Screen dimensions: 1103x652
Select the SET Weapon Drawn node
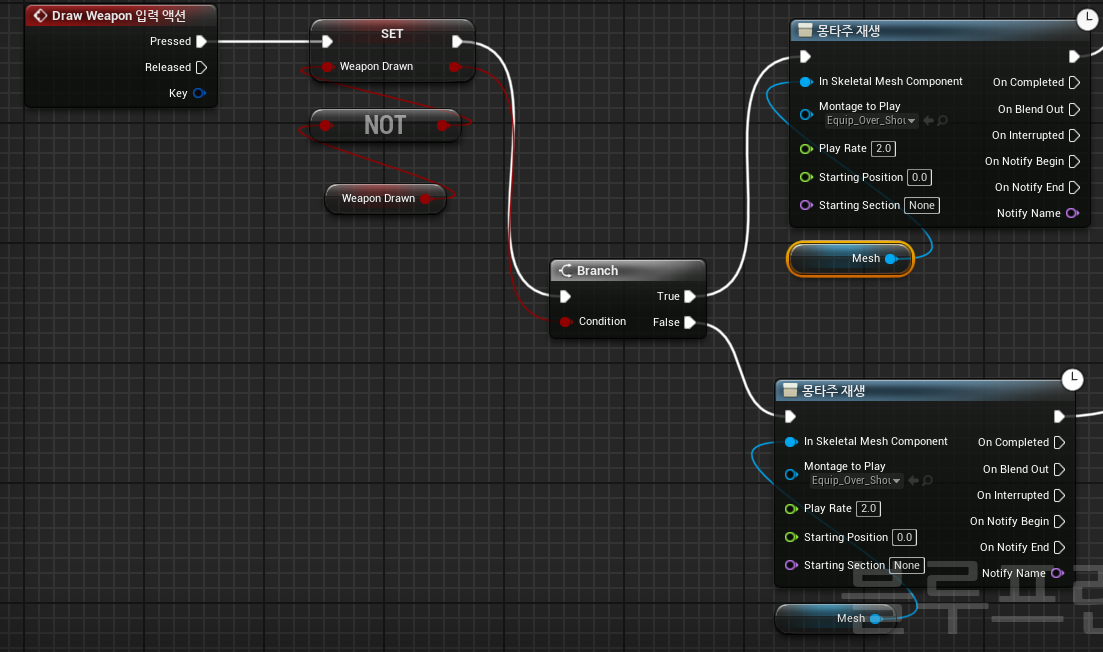[391, 33]
